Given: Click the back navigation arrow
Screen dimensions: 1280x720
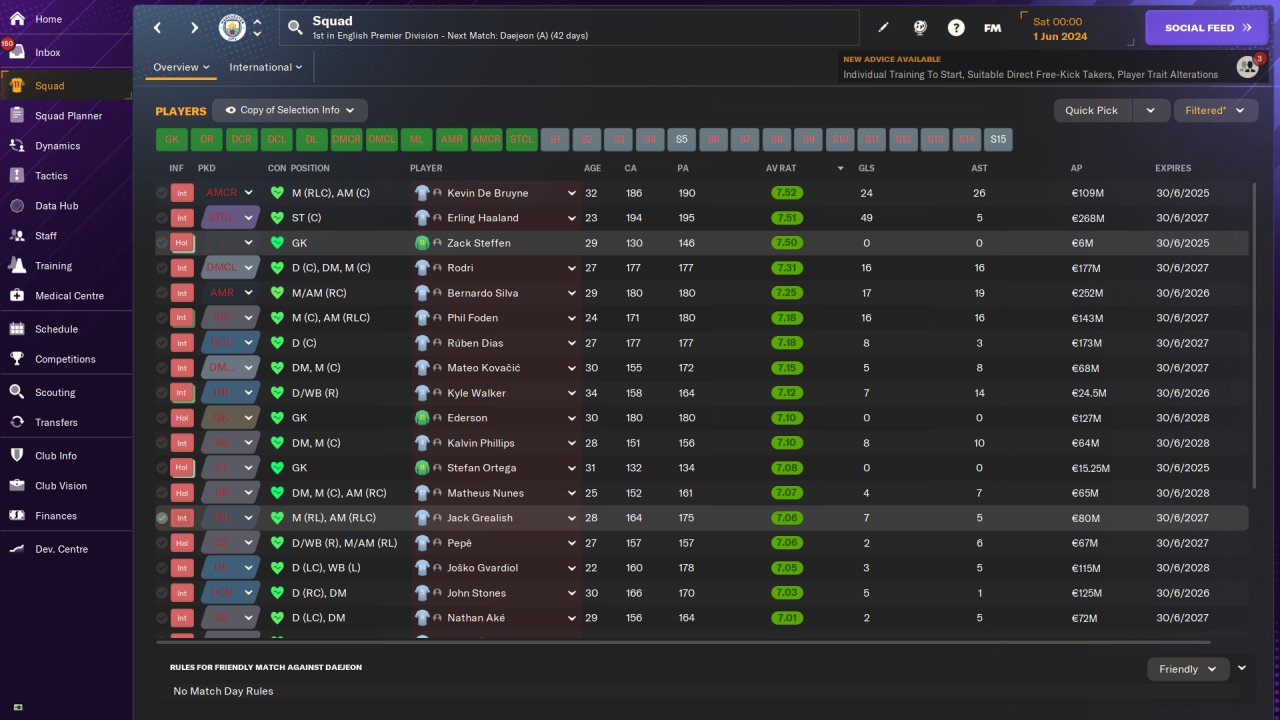Looking at the screenshot, I should (158, 28).
